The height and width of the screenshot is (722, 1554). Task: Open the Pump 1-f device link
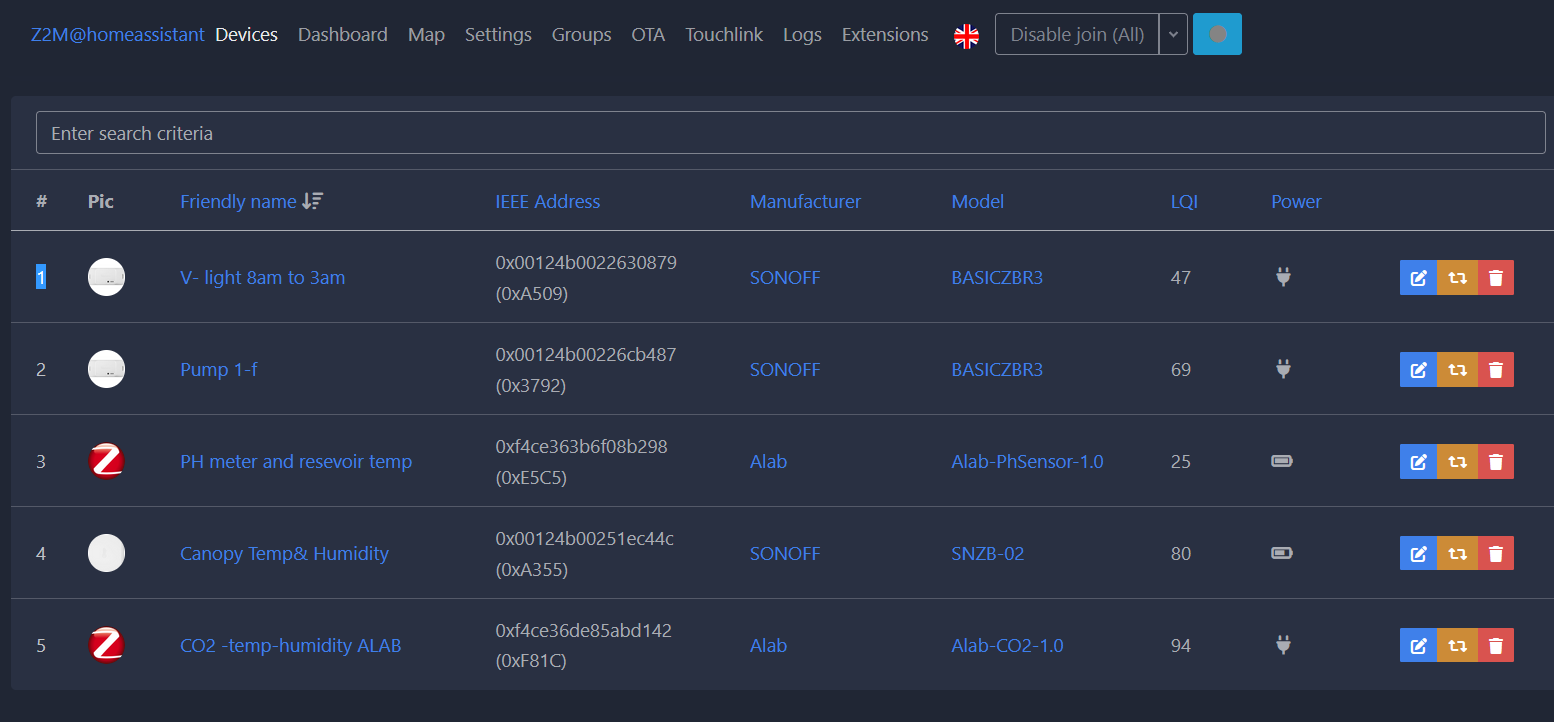tap(219, 370)
